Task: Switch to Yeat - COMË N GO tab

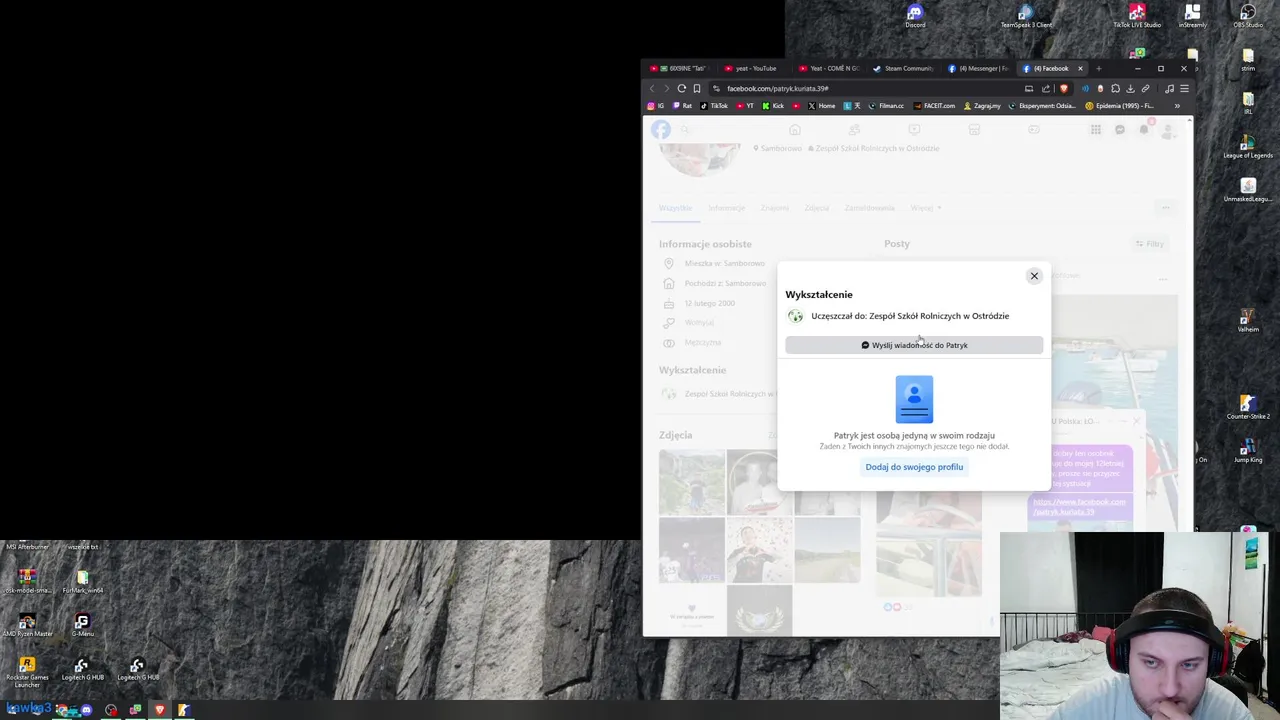Action: 830,68
